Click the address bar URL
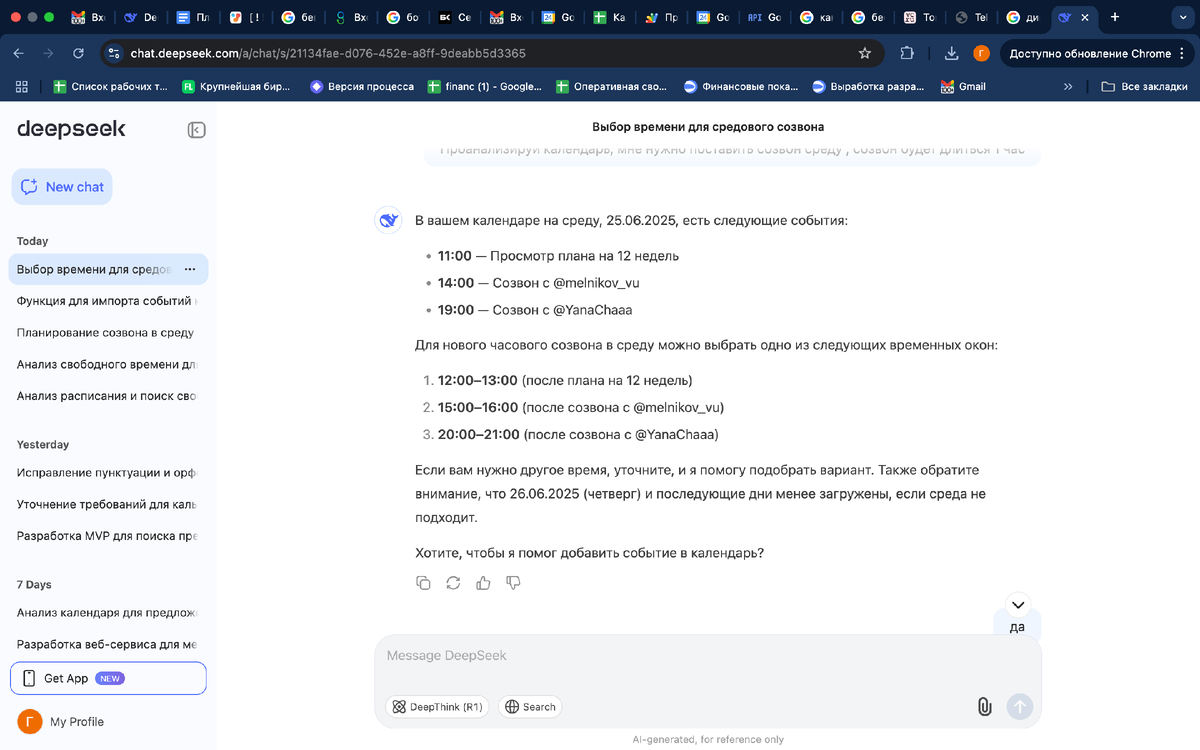Screen dimensions: 1200x750 point(328,54)
